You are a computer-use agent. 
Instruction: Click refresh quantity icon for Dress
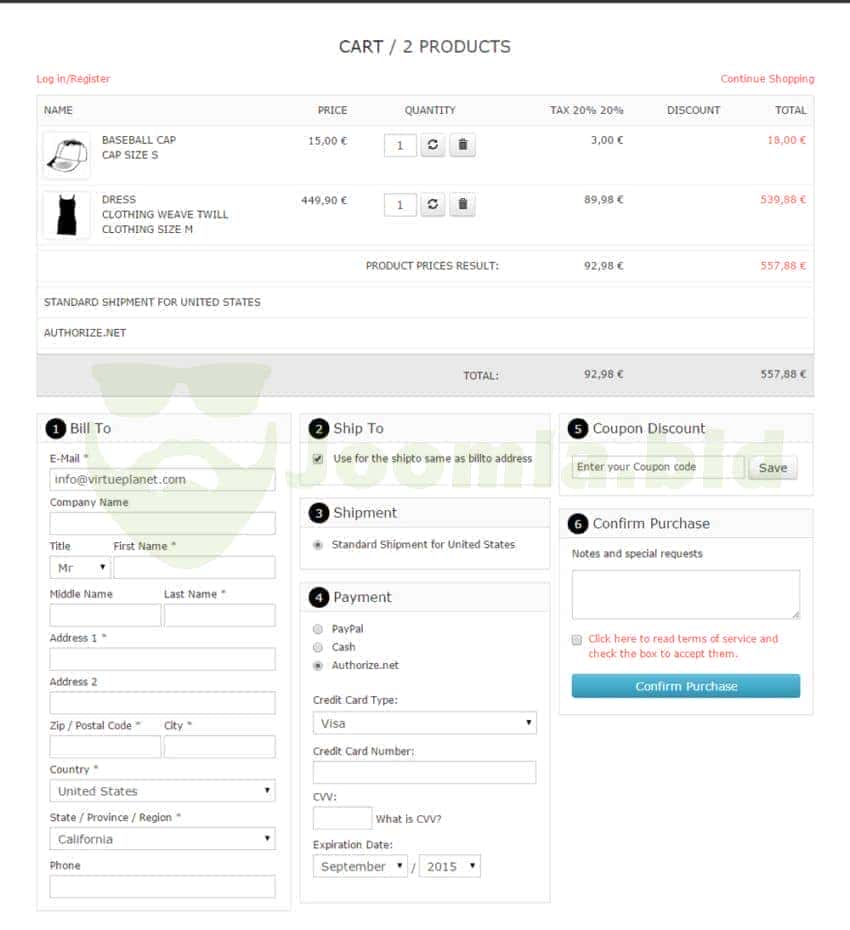click(x=432, y=205)
